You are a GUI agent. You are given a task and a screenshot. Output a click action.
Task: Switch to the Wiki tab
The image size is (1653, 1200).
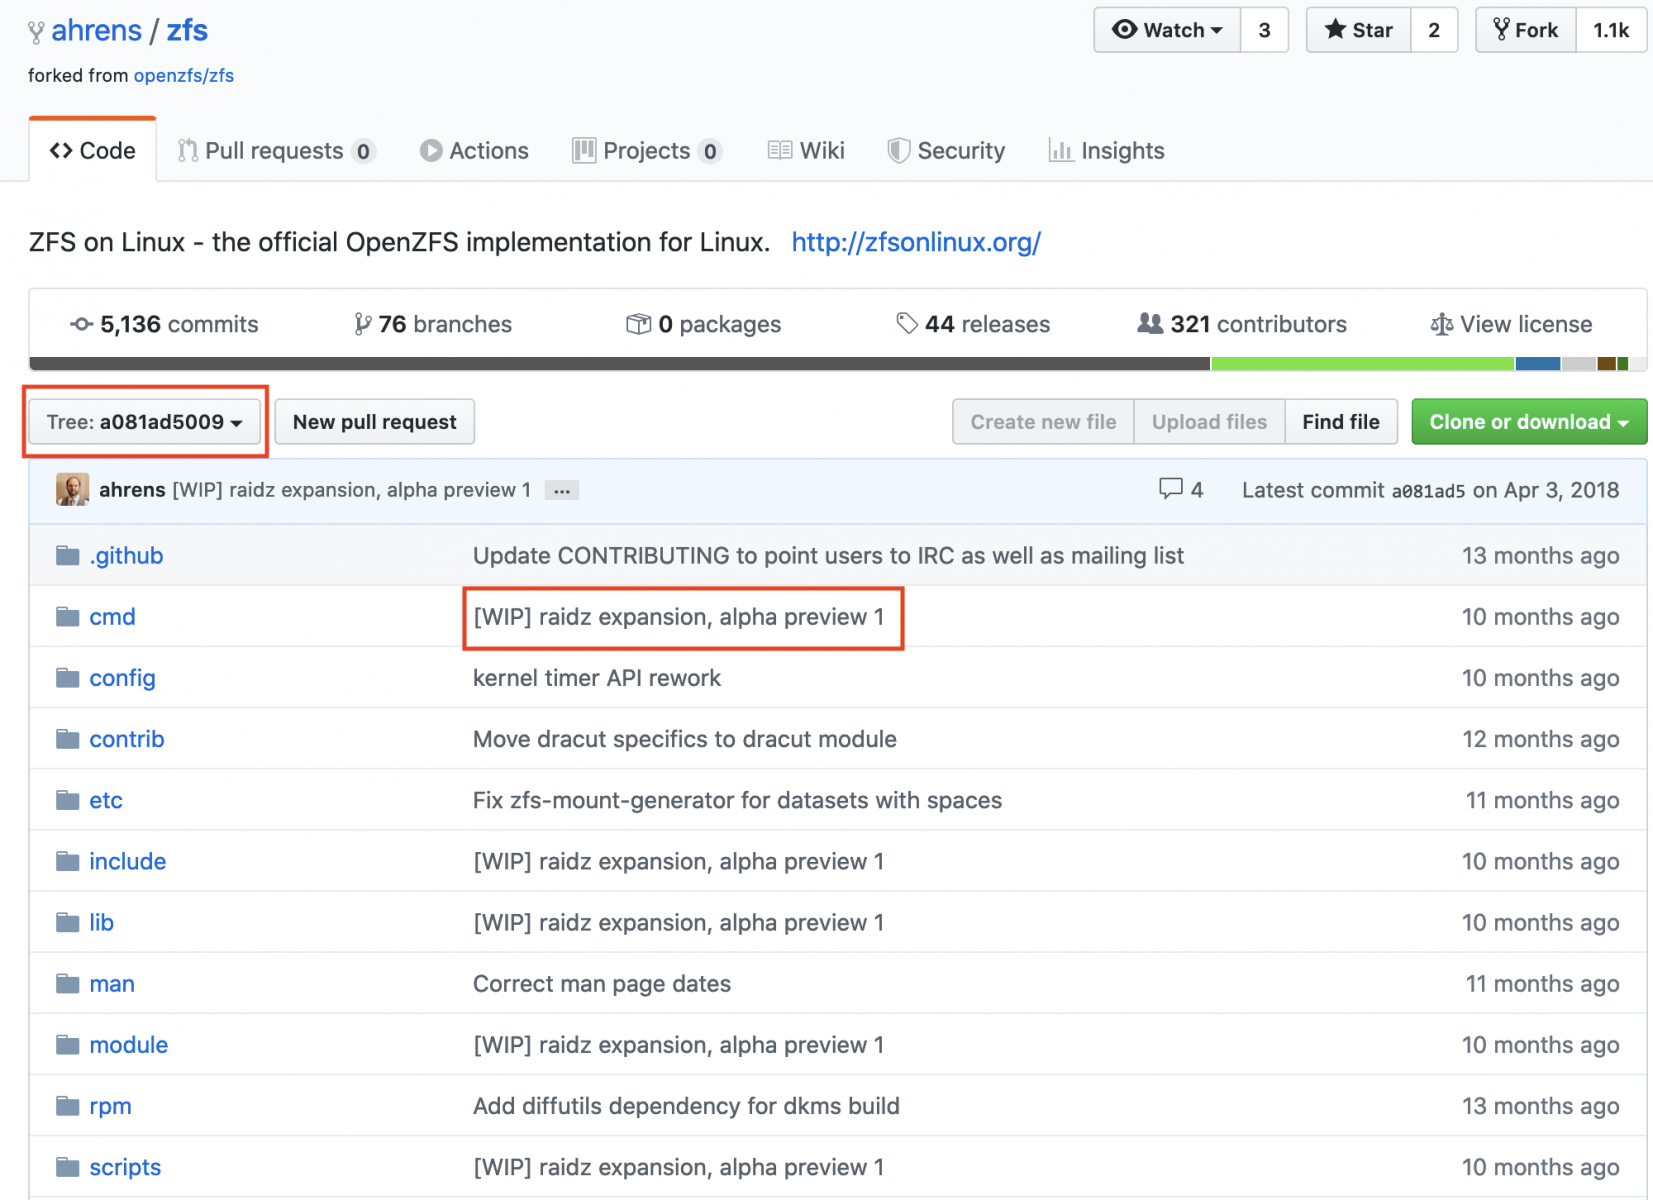click(806, 150)
